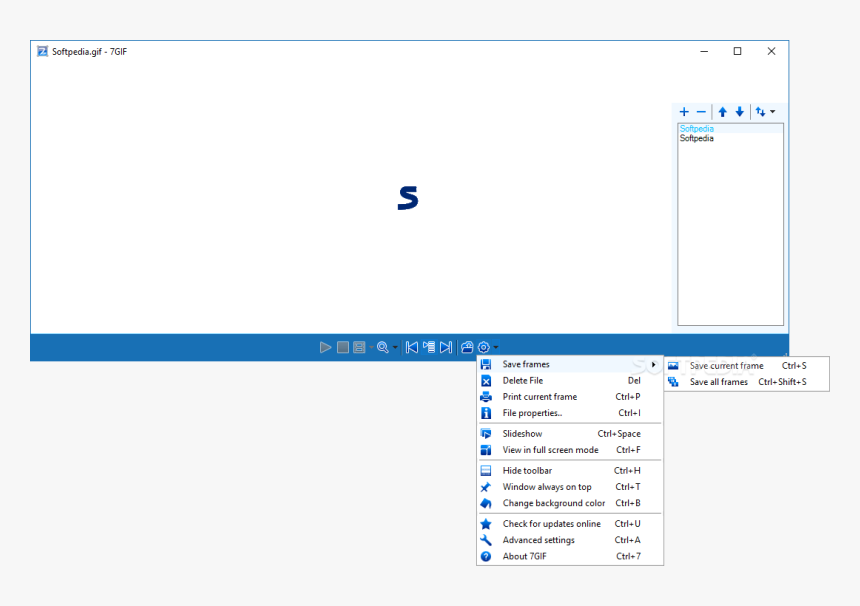Click the open file folder icon
Screen dimensions: 860x606
[x=467, y=347]
